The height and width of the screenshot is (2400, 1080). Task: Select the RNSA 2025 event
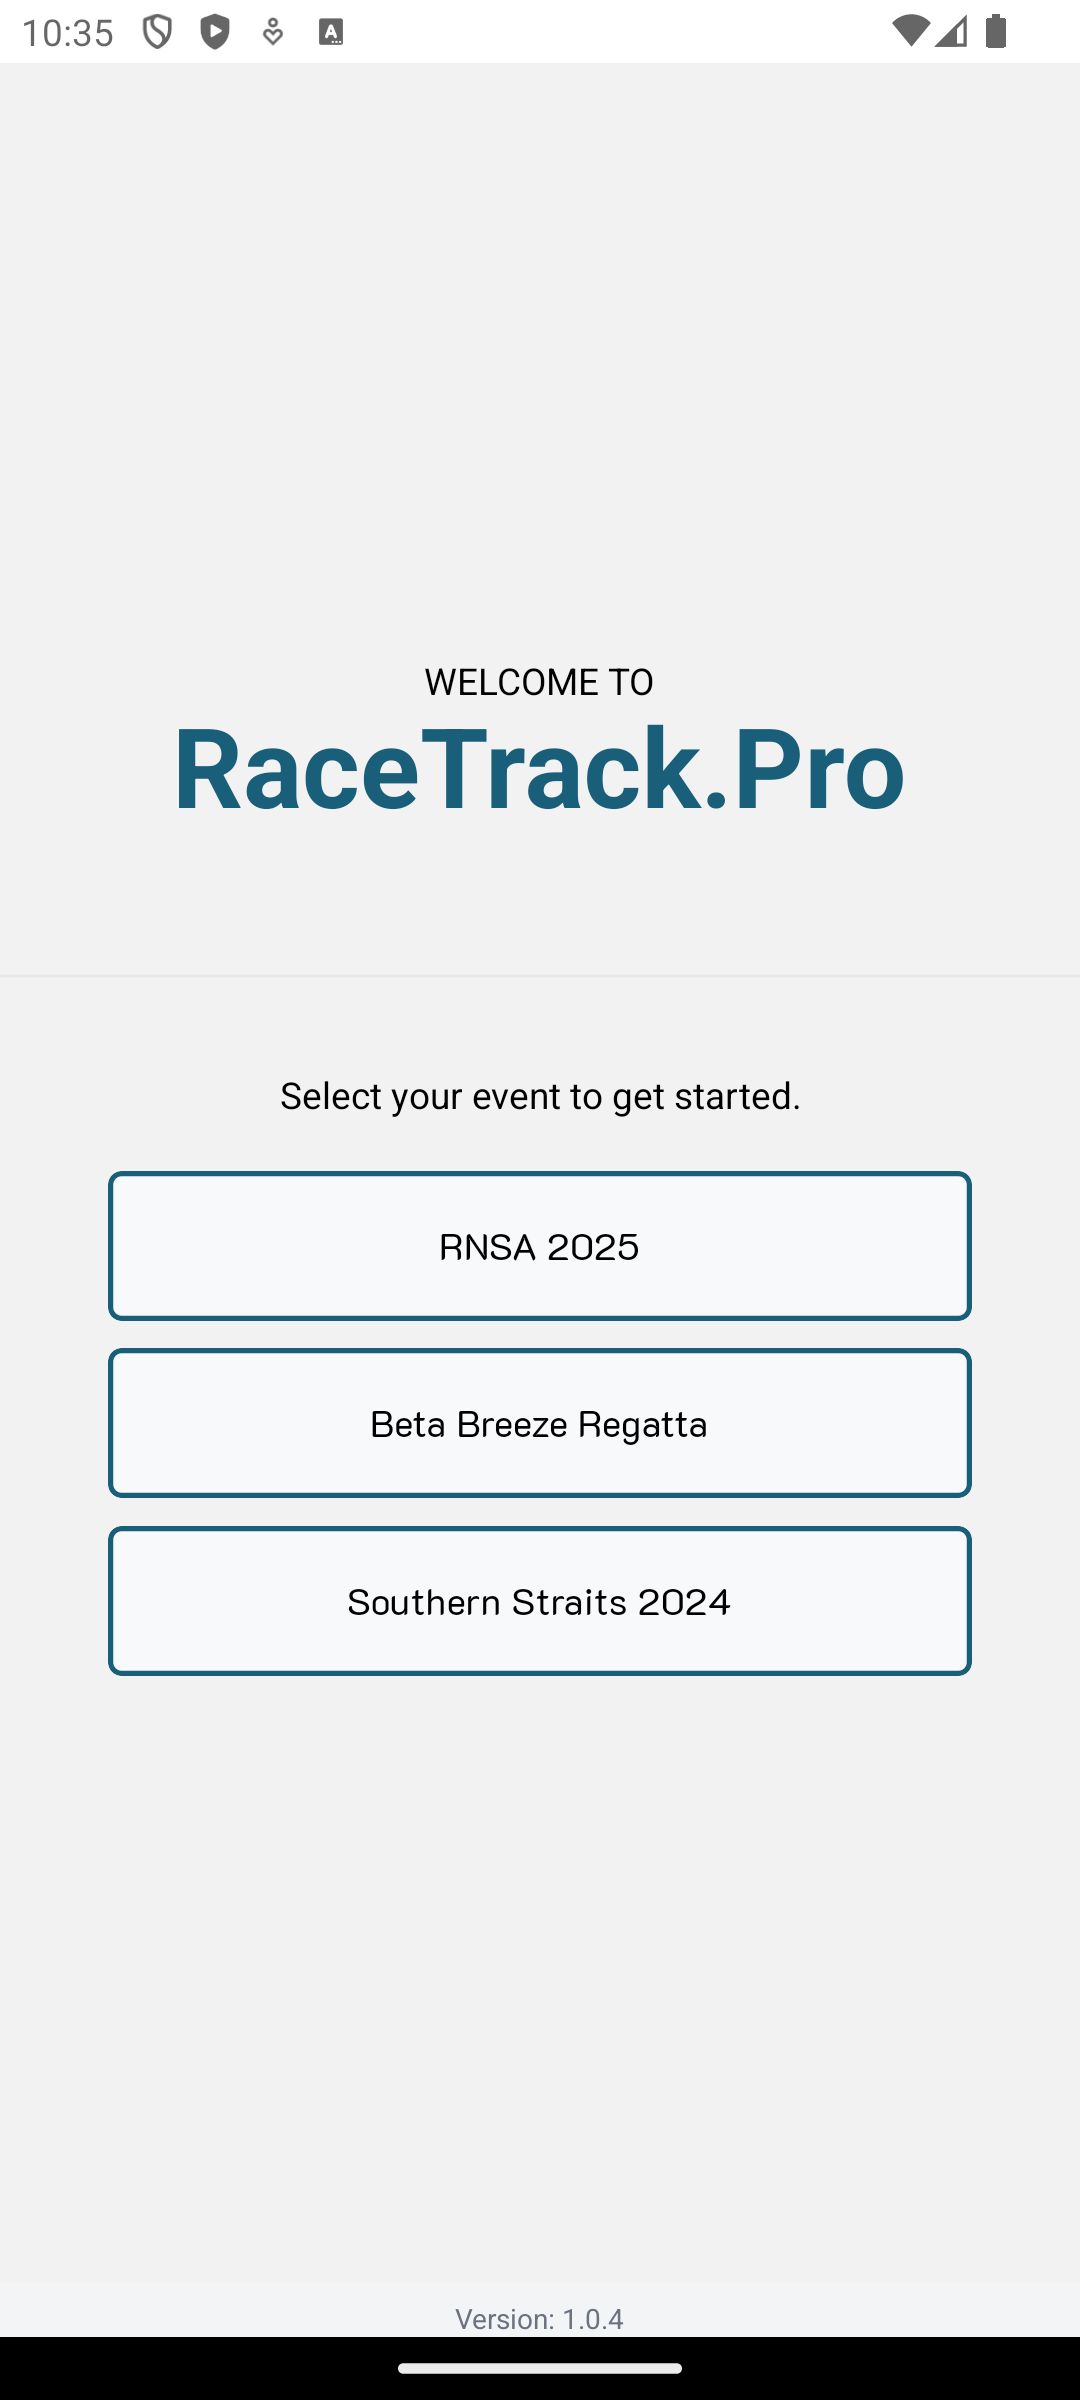[x=540, y=1246]
